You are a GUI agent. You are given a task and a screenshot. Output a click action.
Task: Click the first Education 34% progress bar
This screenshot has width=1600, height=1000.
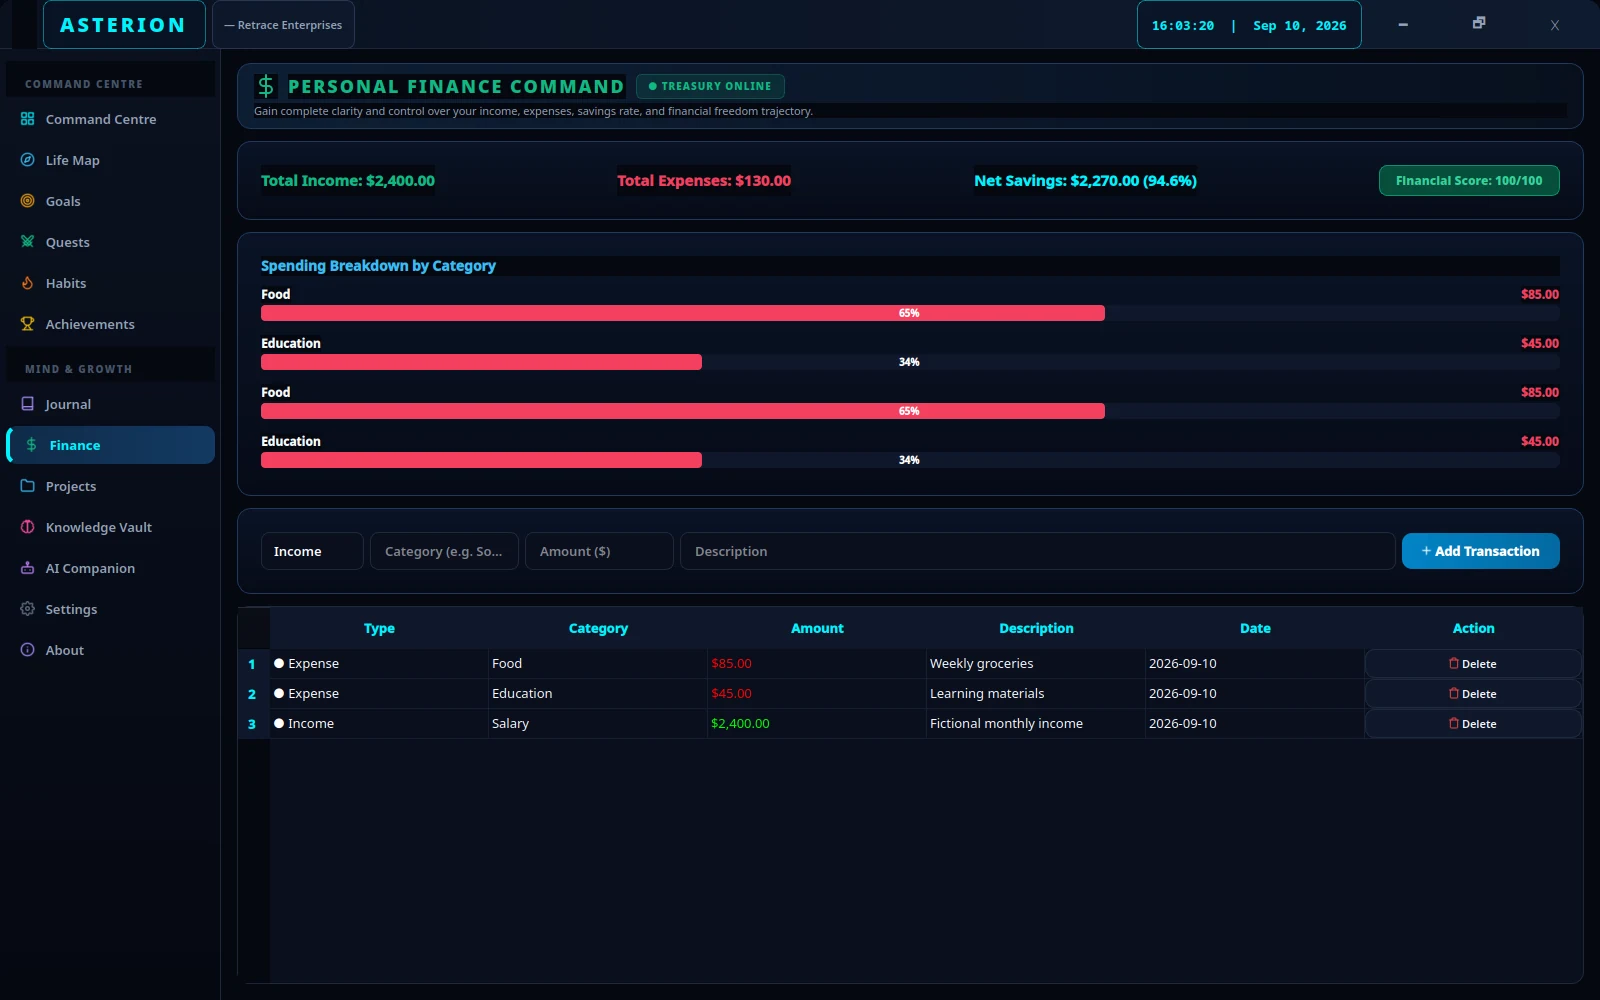point(910,362)
